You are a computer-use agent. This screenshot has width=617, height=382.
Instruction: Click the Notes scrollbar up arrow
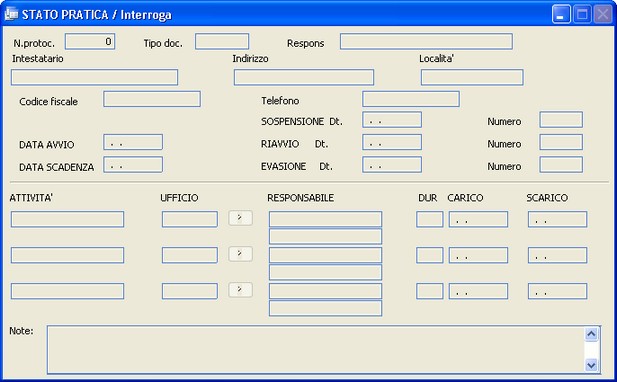591,334
